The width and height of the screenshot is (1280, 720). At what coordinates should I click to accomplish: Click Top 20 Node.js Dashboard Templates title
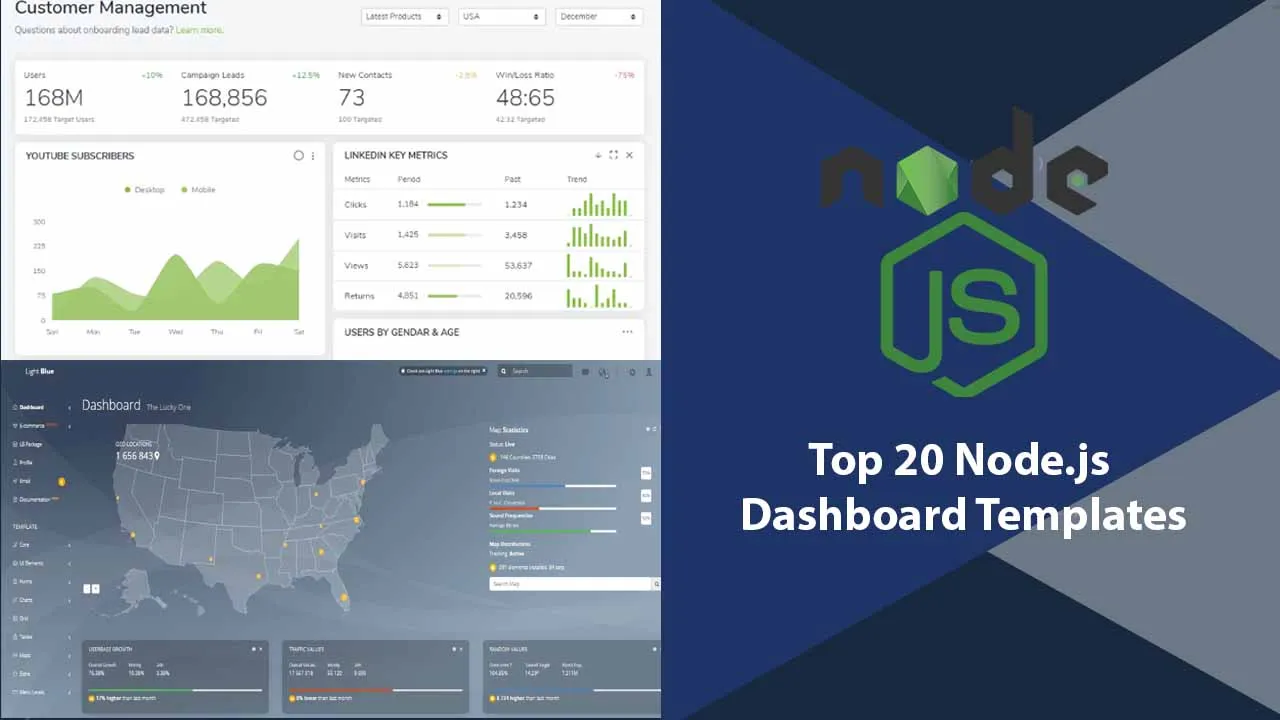[x=963, y=487]
